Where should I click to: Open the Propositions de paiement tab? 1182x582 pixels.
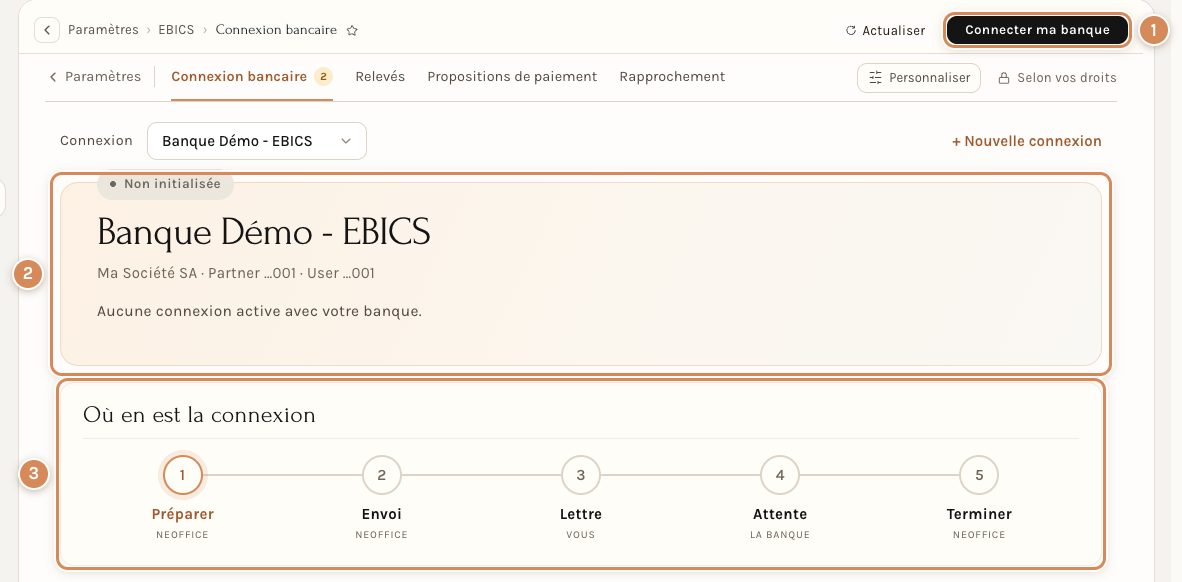click(x=512, y=77)
